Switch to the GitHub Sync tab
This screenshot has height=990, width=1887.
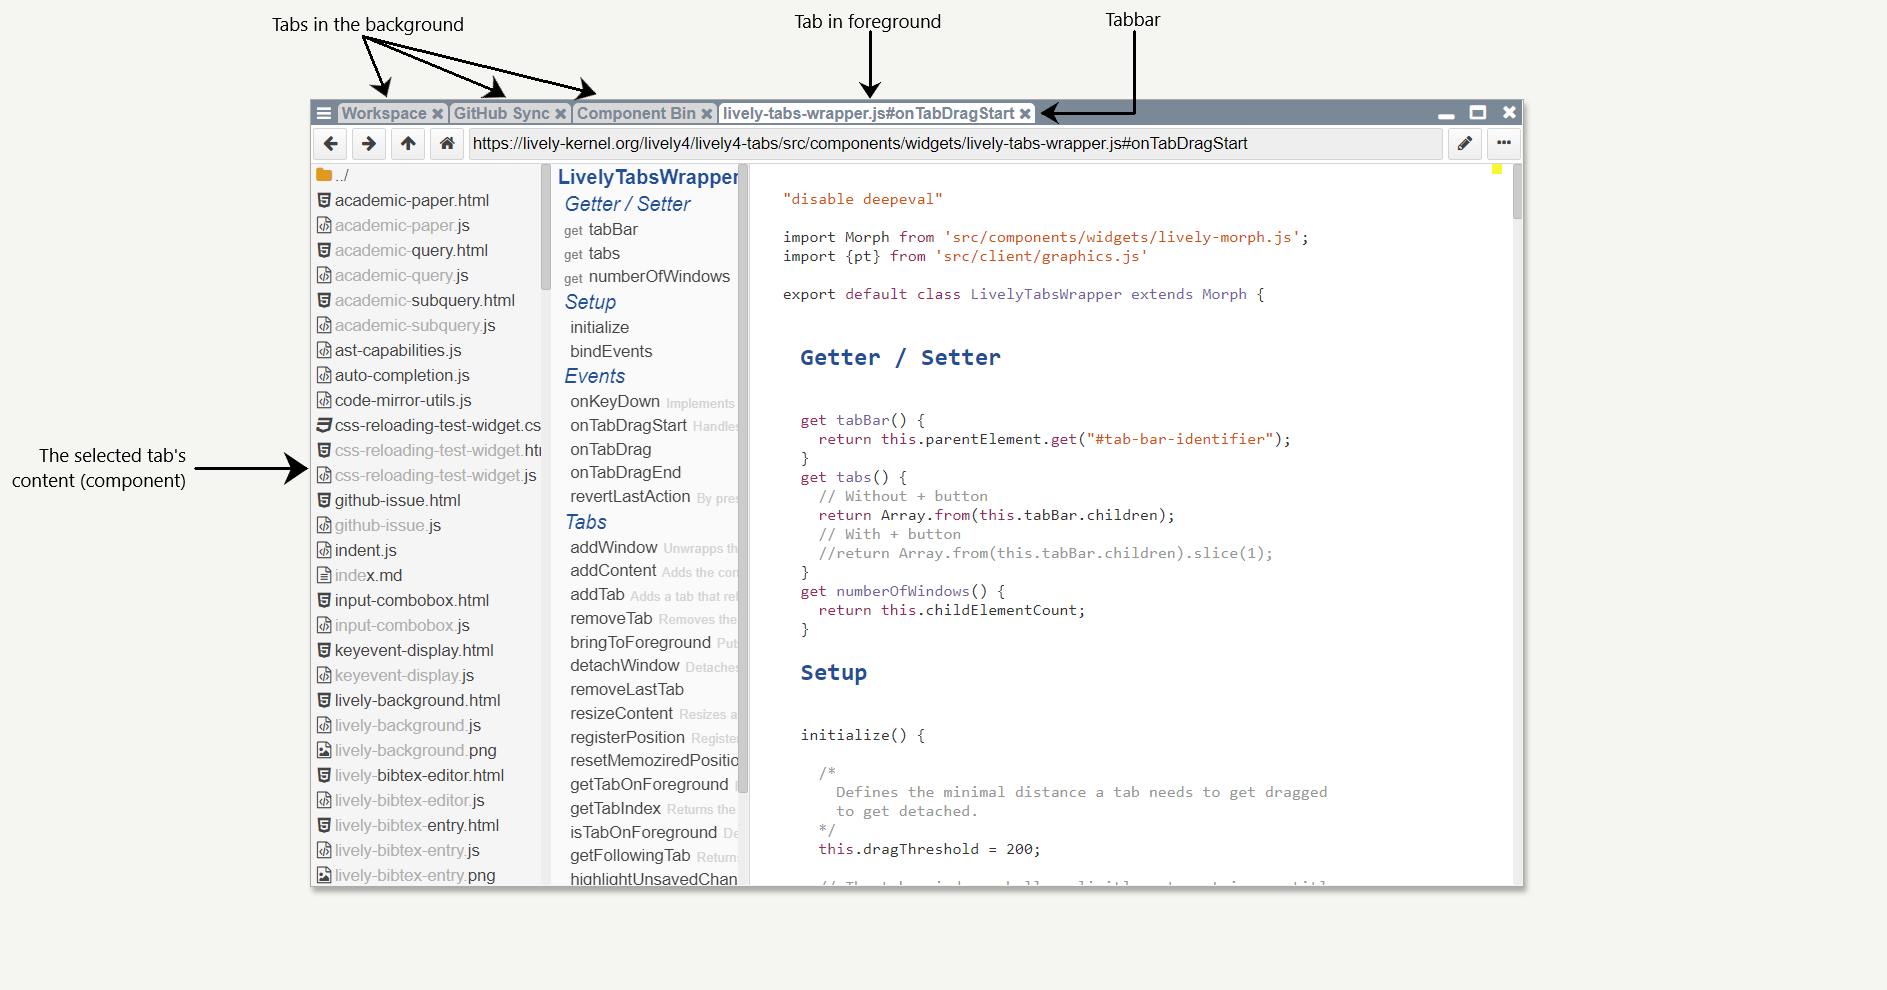coord(501,114)
